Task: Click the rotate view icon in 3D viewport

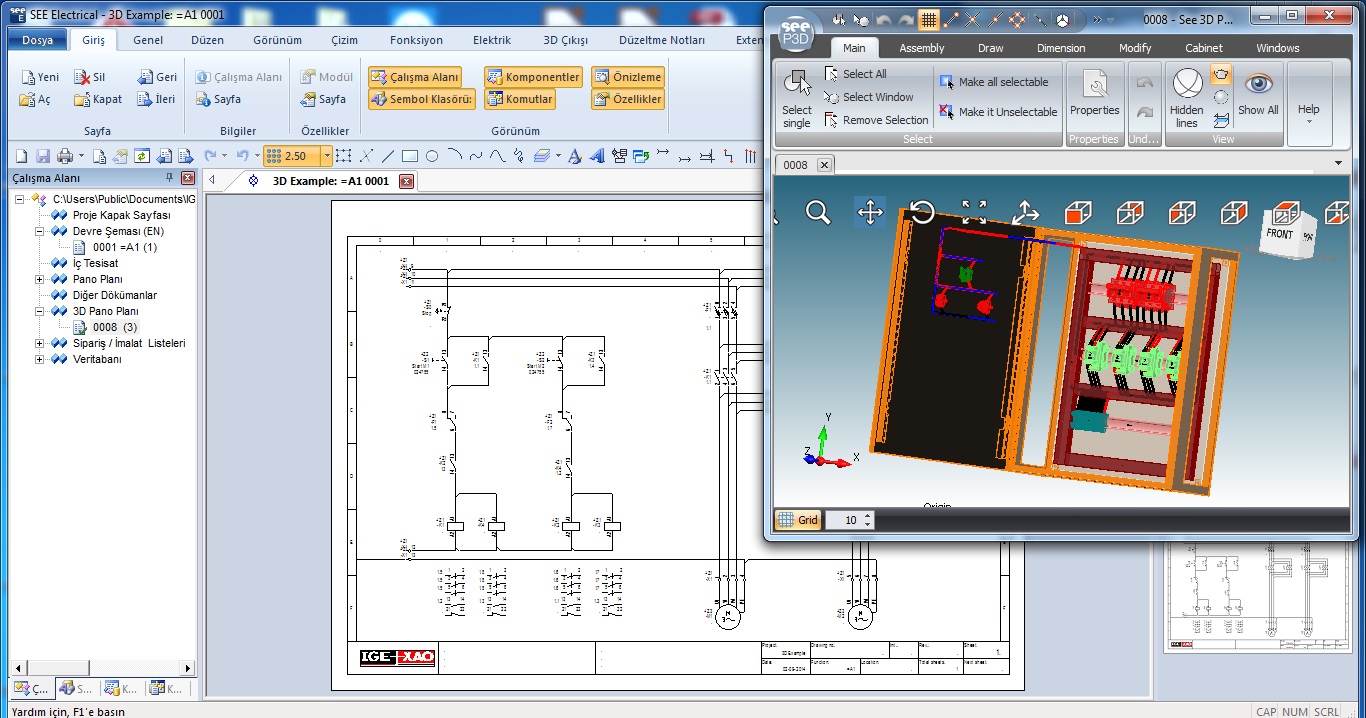Action: click(x=922, y=212)
